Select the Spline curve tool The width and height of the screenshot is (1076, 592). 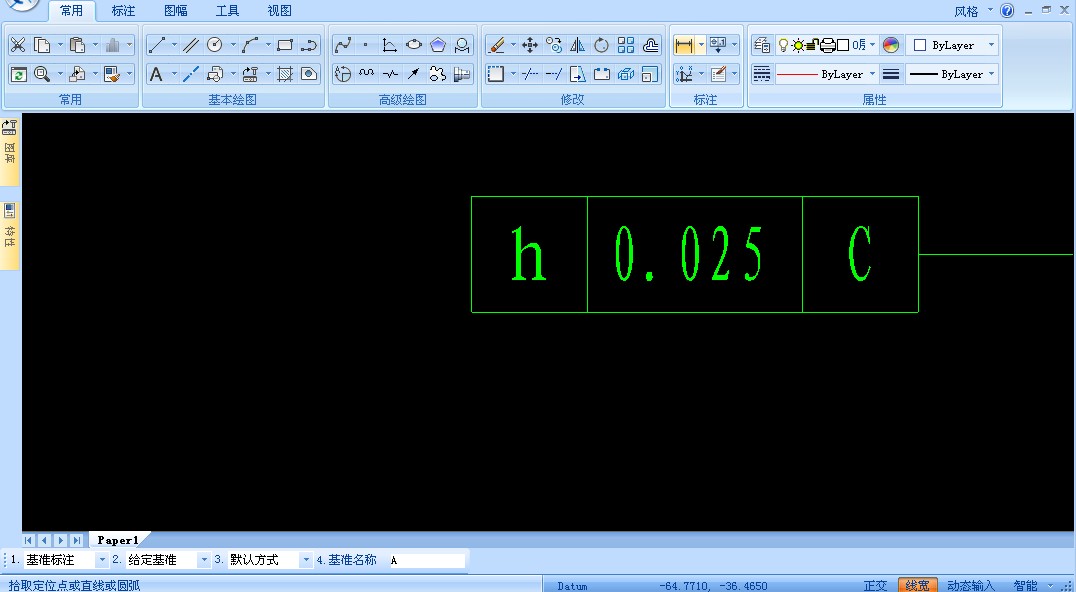click(x=342, y=45)
